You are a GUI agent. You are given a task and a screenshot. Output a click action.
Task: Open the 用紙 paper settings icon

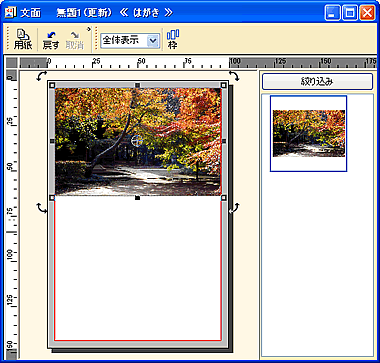click(x=23, y=40)
